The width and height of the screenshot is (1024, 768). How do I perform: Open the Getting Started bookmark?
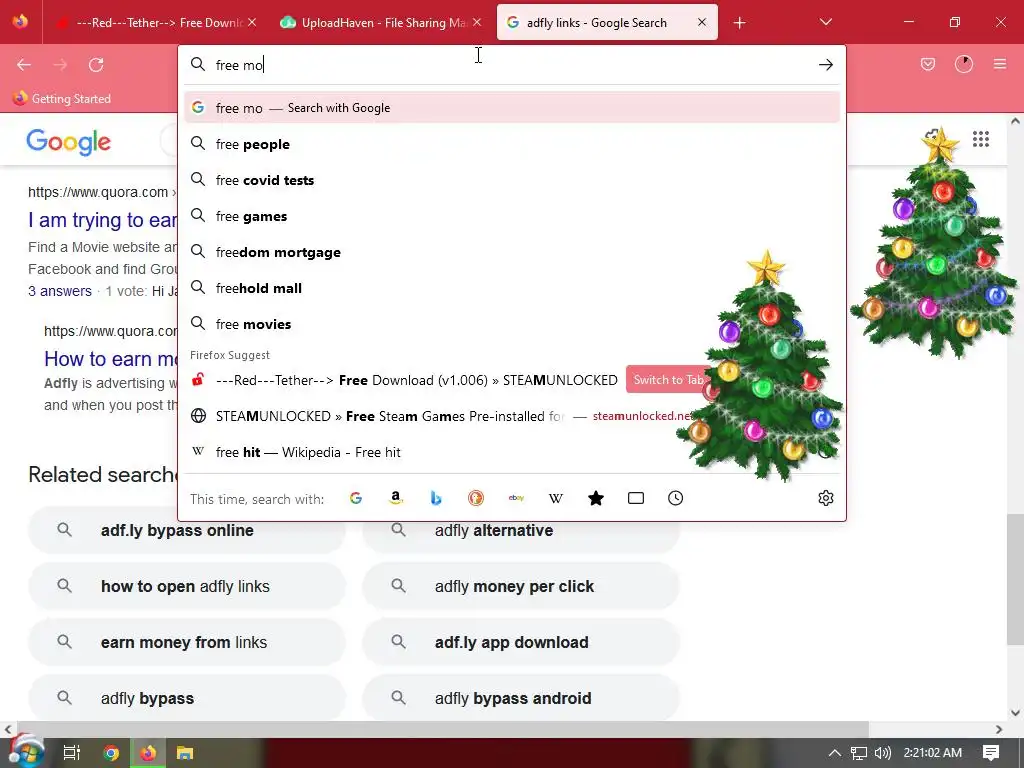(61, 99)
